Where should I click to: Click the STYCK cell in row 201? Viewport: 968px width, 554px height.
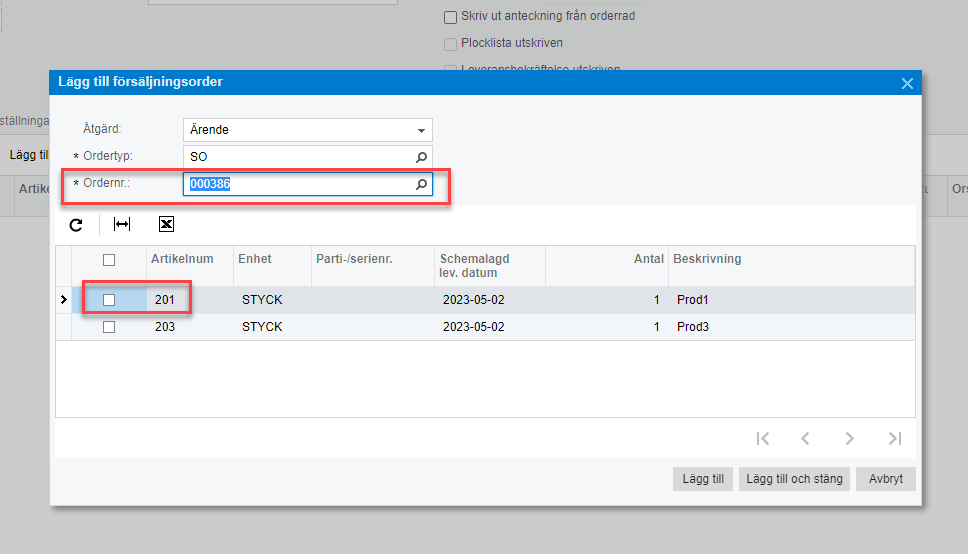click(x=272, y=300)
